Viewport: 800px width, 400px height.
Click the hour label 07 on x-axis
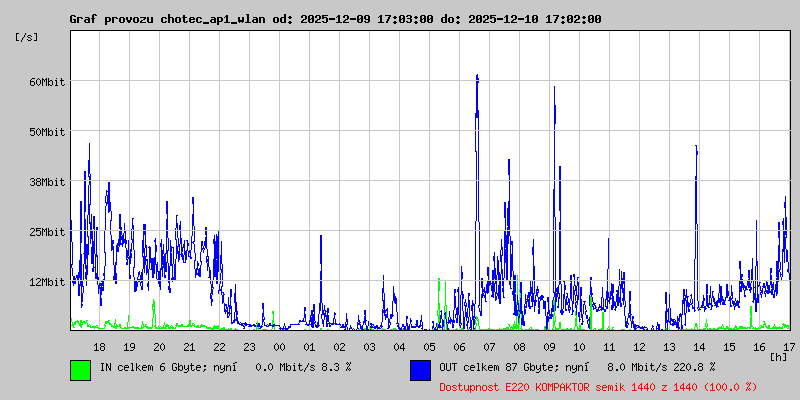tap(489, 347)
